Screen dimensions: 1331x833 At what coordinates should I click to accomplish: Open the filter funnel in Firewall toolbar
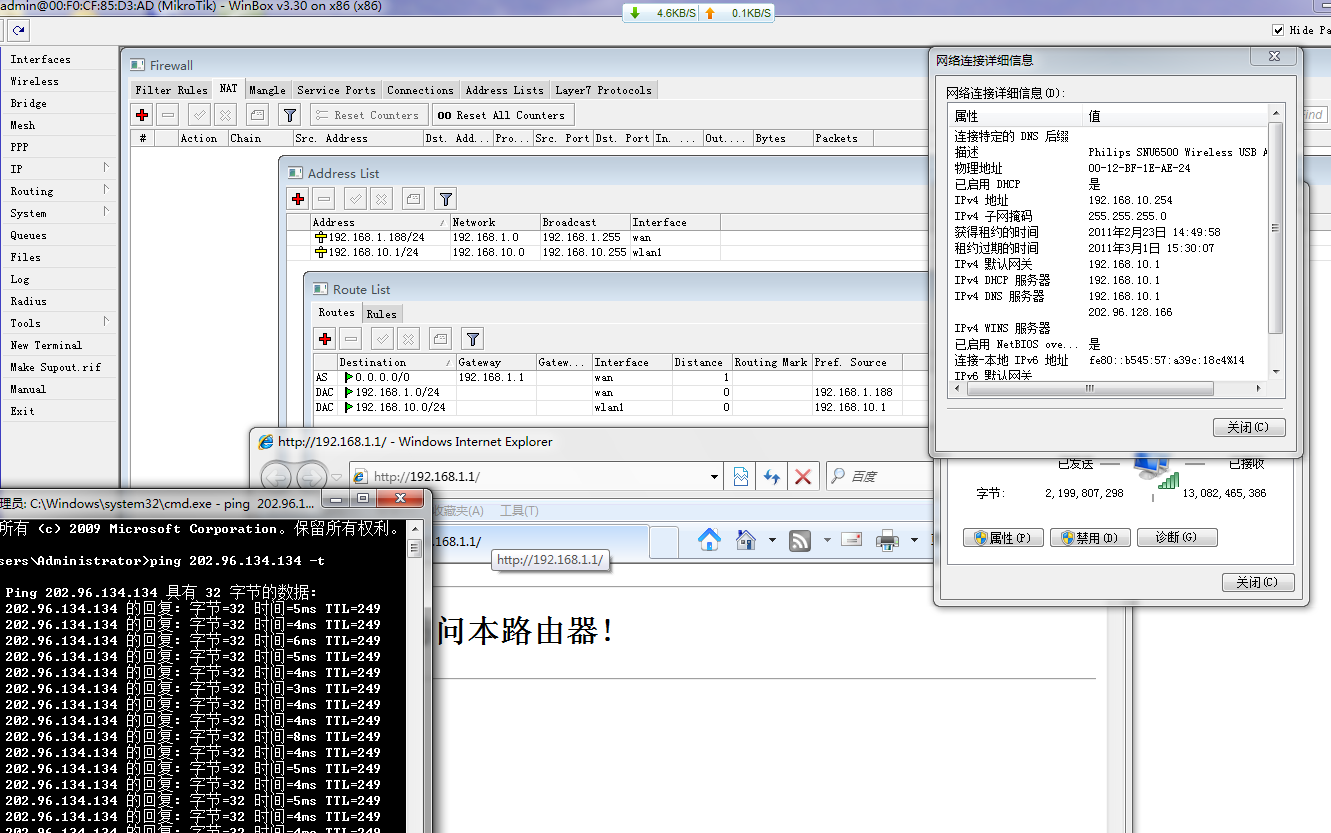(289, 115)
